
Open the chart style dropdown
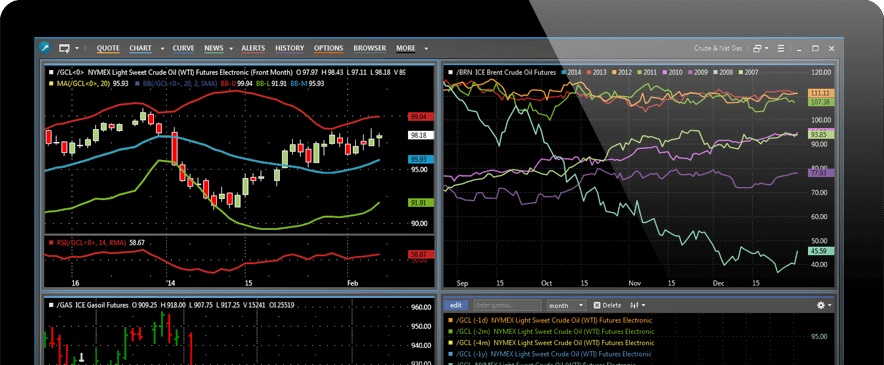638,305
